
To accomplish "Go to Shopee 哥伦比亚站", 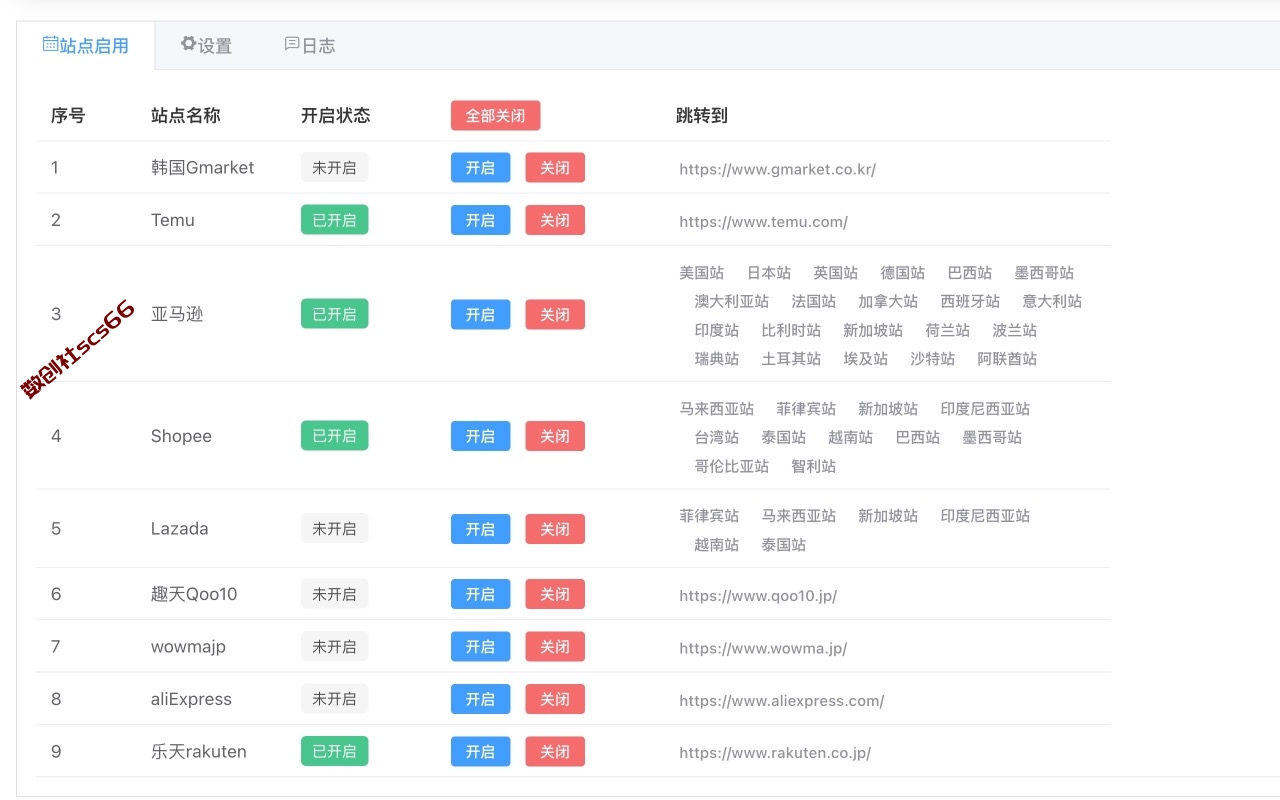I will [732, 466].
